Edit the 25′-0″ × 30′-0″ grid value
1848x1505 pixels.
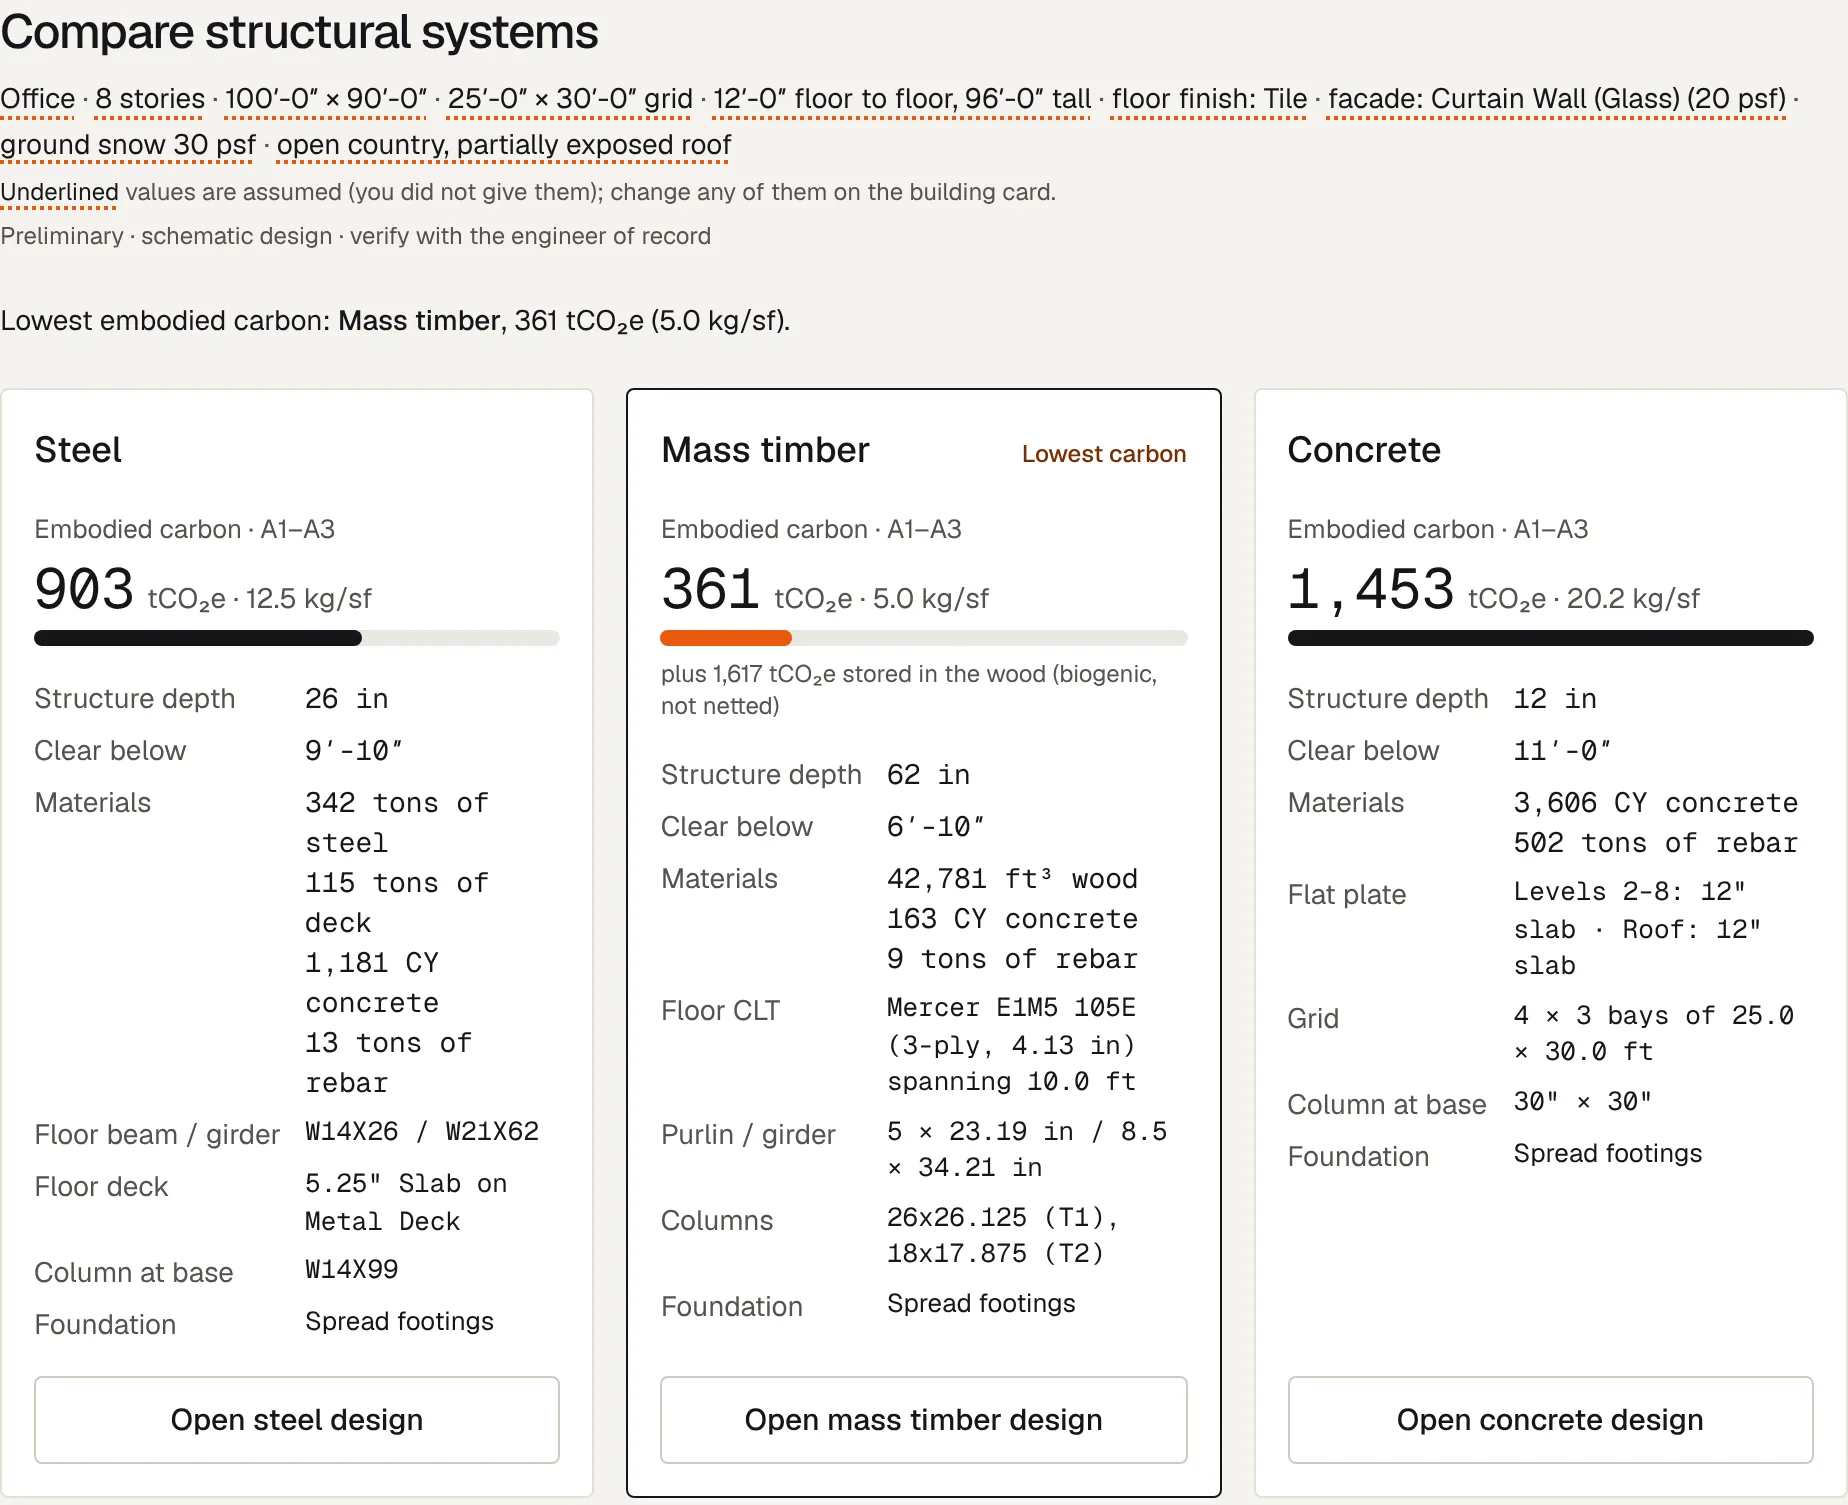click(x=570, y=99)
